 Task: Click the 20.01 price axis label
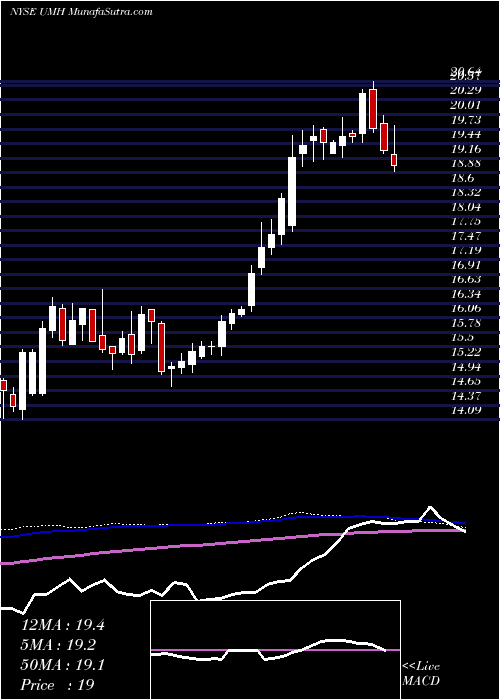click(466, 105)
